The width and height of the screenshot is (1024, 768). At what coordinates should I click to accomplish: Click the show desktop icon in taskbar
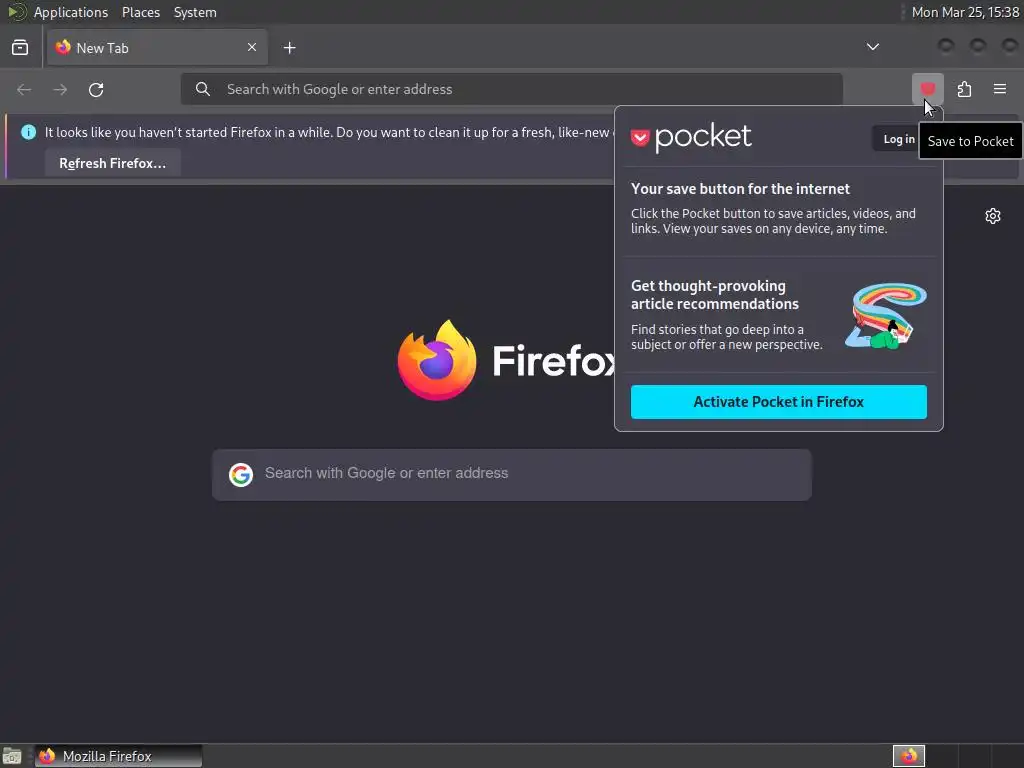[12, 756]
